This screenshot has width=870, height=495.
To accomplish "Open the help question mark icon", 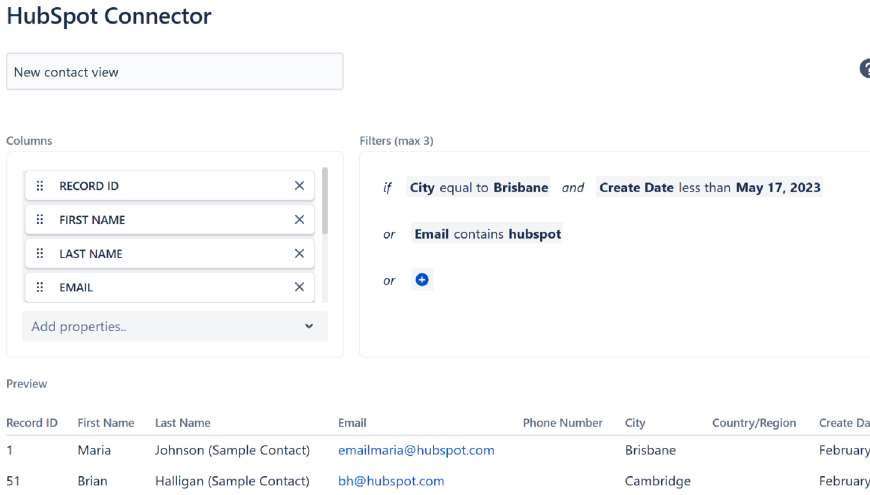I will coord(865,69).
